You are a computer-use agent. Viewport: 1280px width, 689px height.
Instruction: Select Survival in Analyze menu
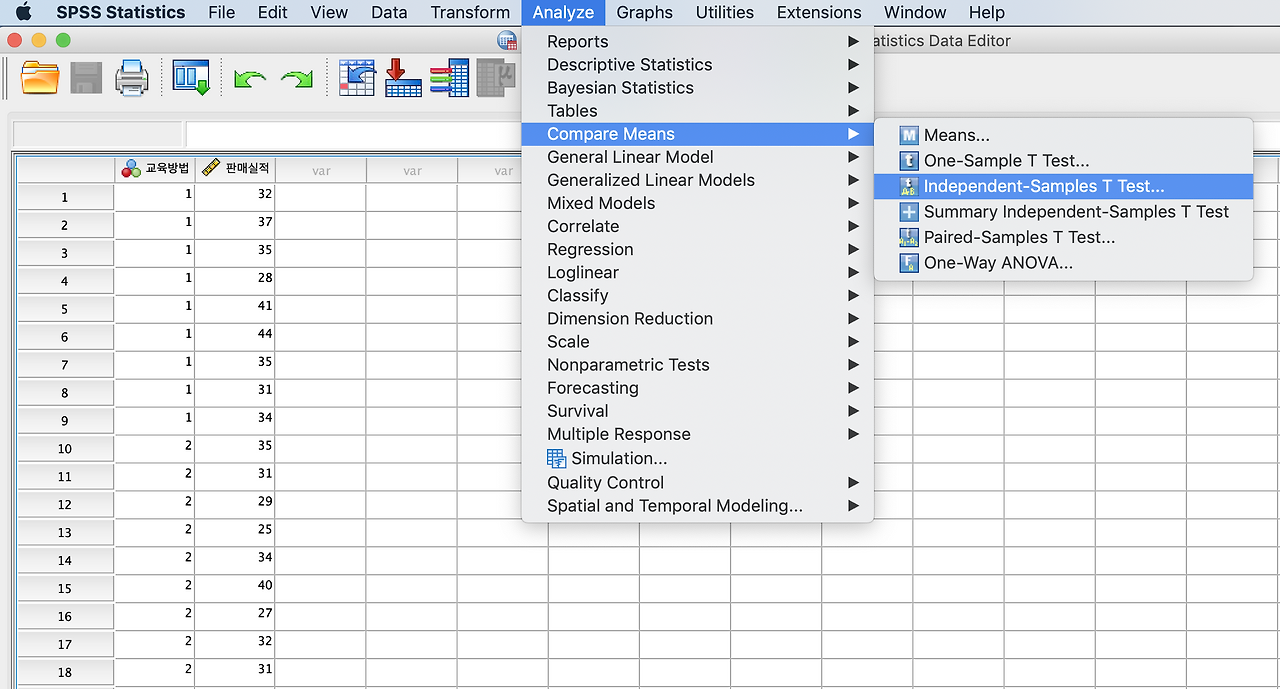(x=697, y=411)
